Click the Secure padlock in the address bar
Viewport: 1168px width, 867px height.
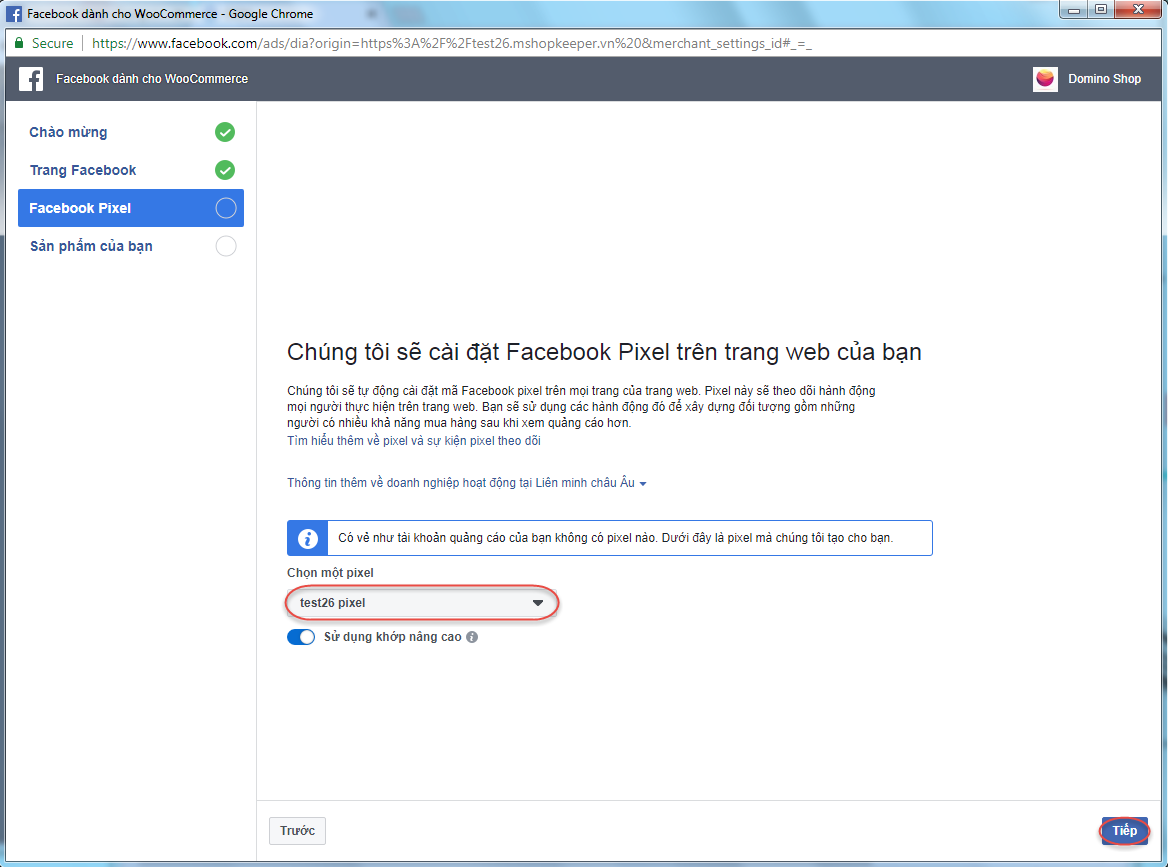19,43
